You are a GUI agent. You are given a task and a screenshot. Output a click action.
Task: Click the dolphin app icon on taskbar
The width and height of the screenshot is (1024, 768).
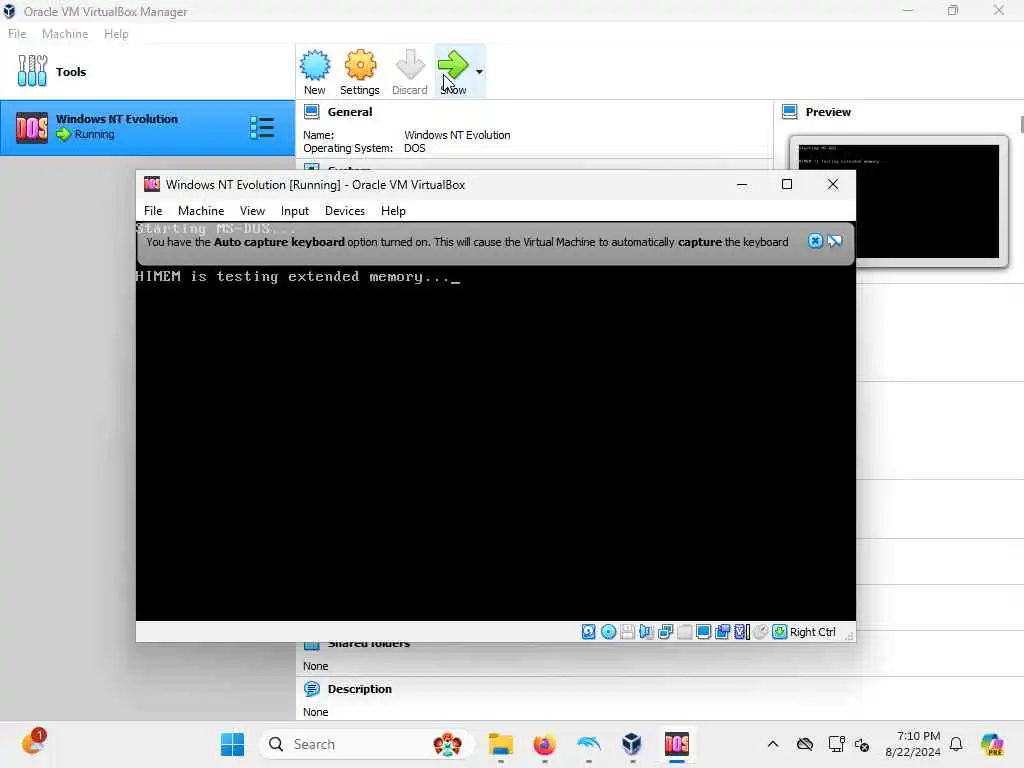(x=588, y=744)
